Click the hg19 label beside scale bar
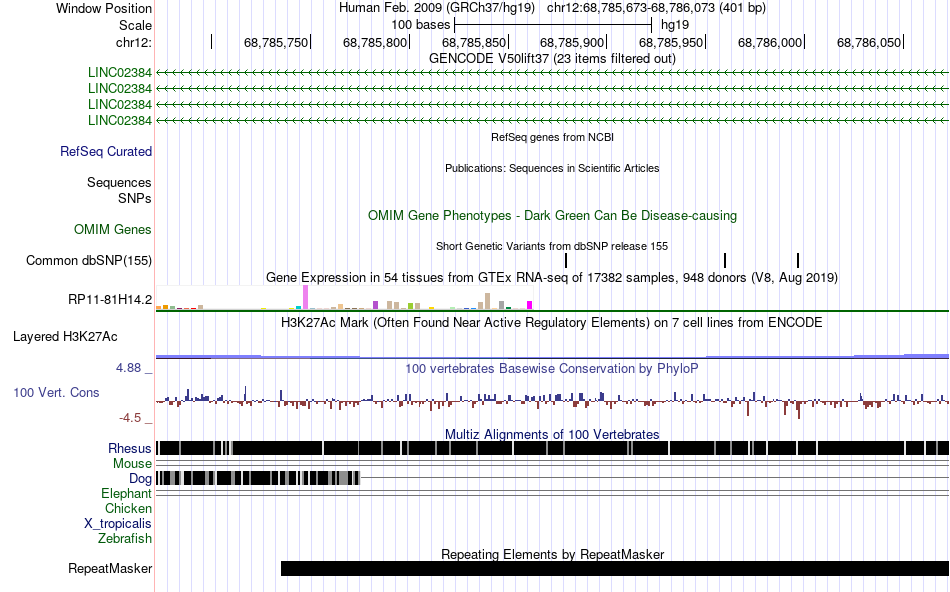Image resolution: width=950 pixels, height=592 pixels. [x=675, y=25]
